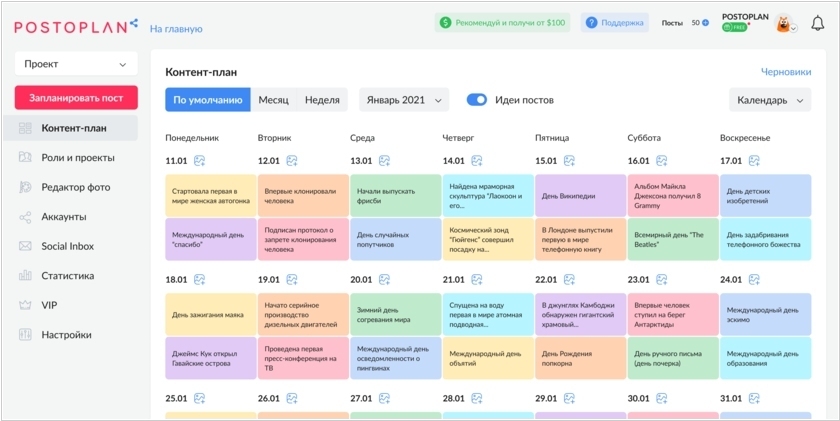Click the notification bell icon
This screenshot has width=840, height=421.
818,23
